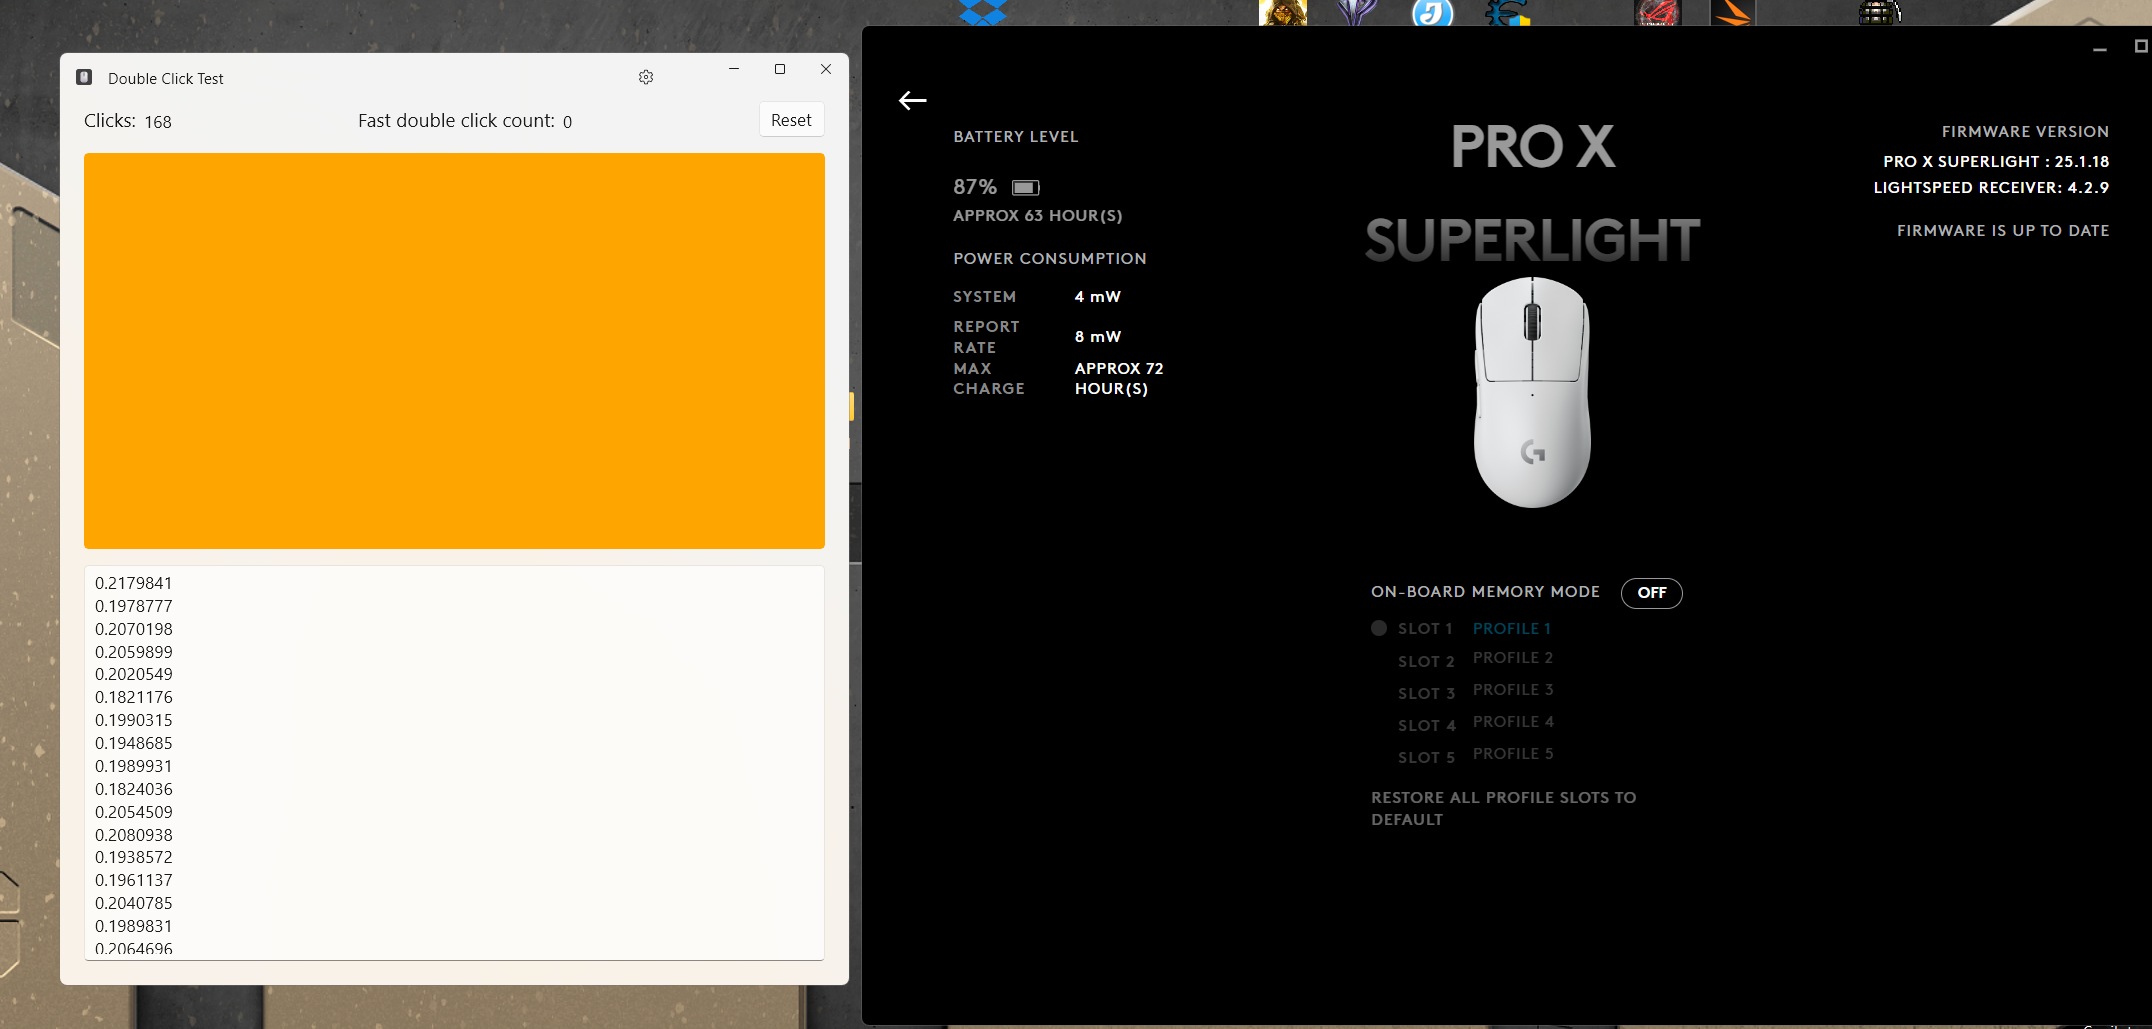Open the blue J circle desktop icon
Viewport: 2152px width, 1029px height.
[1432, 12]
